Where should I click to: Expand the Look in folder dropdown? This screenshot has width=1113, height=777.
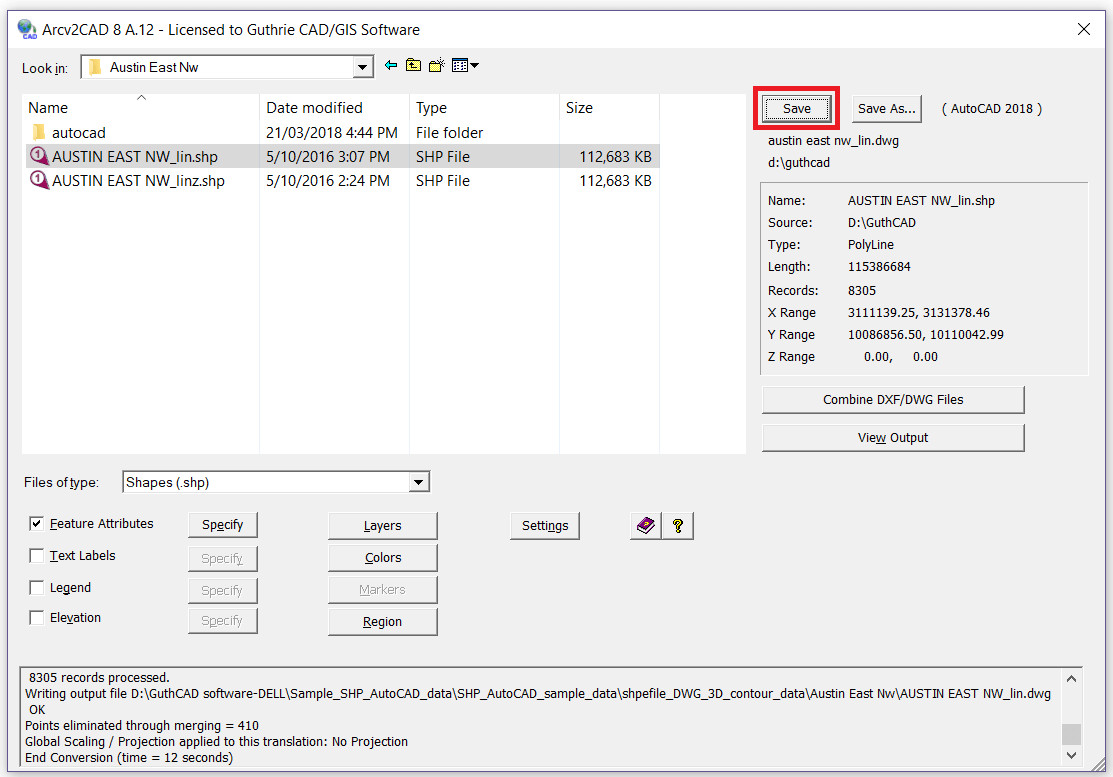362,67
